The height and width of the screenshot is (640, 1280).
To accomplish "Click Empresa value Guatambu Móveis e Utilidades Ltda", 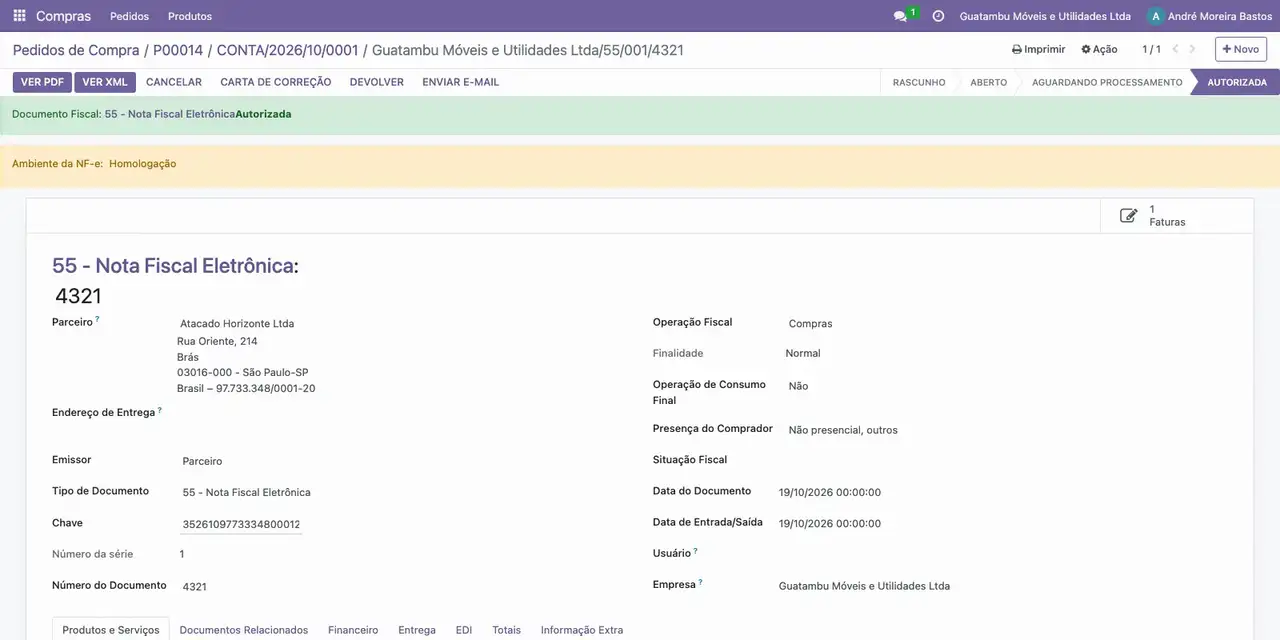I will tap(864, 586).
